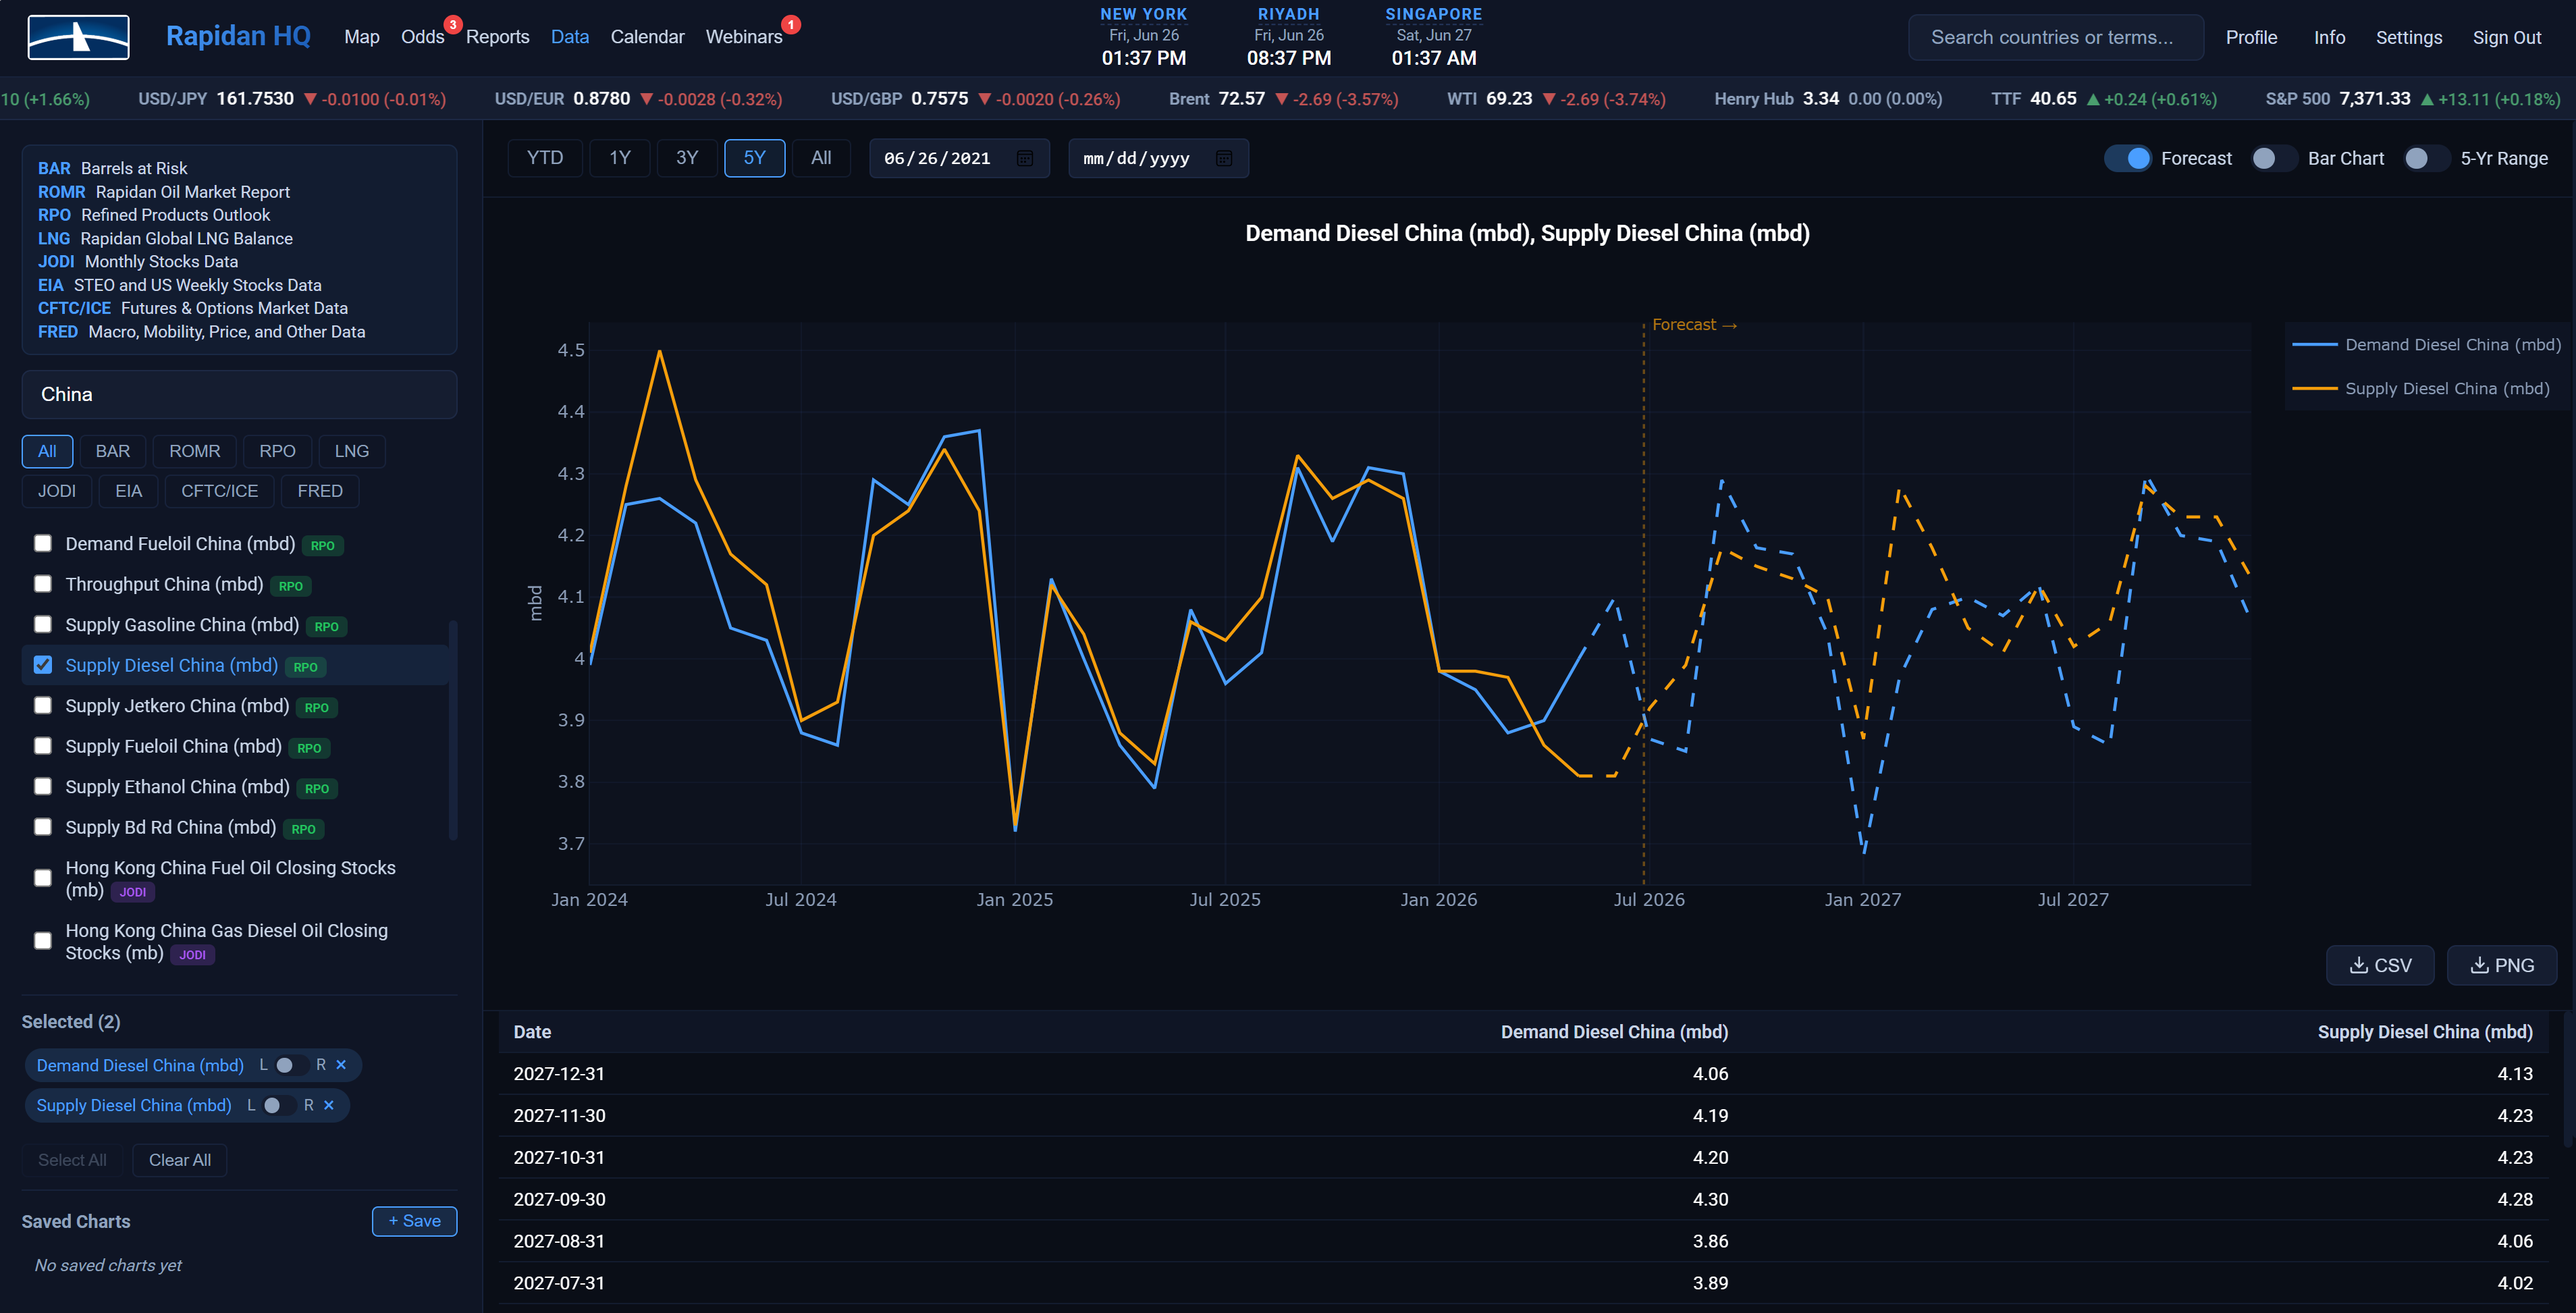
Task: Open Webinars notification badge
Action: (x=791, y=24)
